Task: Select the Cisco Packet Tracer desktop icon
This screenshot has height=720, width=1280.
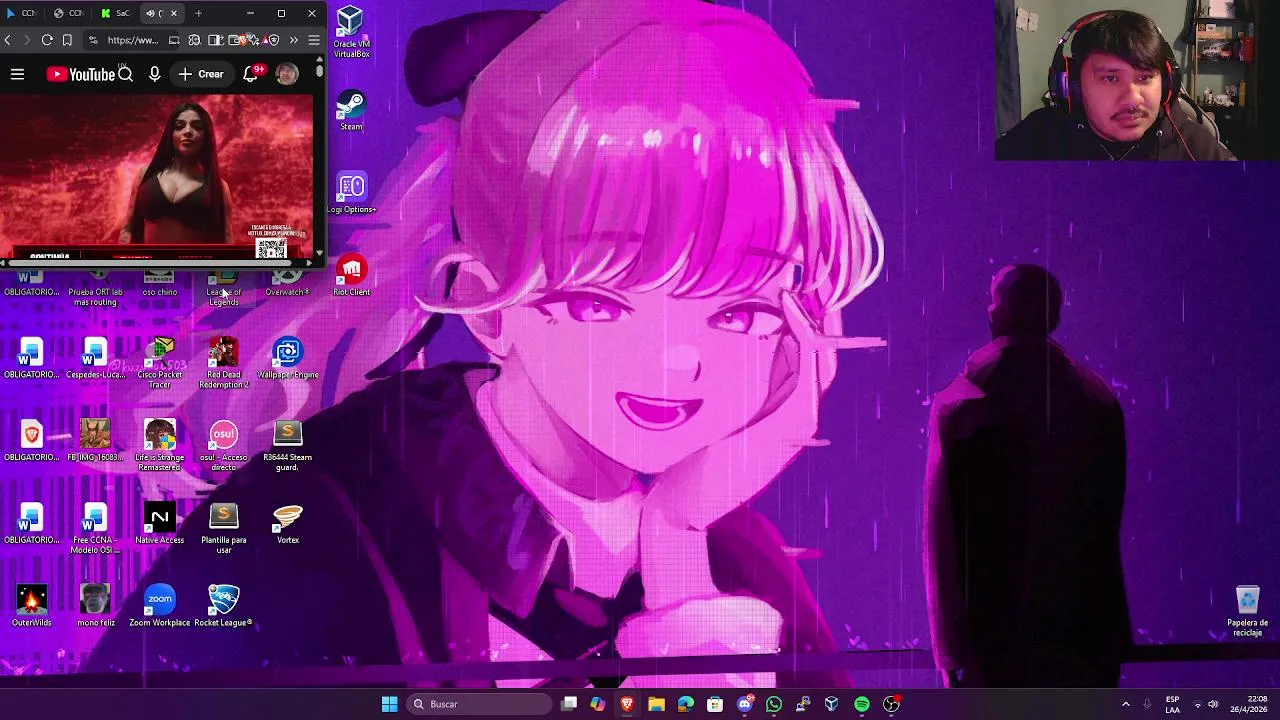Action: pyautogui.click(x=160, y=363)
